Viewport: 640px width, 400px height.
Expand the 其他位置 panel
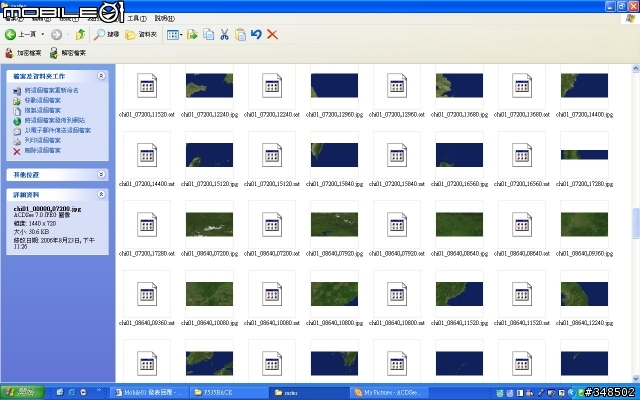click(x=101, y=175)
